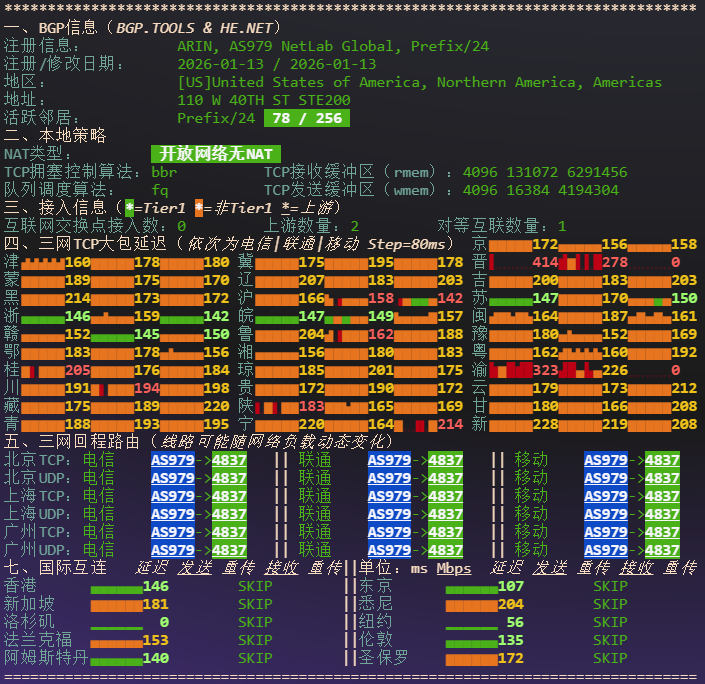The width and height of the screenshot is (705, 684).
Task: Click 浙 row green telecom bar before 146
Action: point(43,320)
